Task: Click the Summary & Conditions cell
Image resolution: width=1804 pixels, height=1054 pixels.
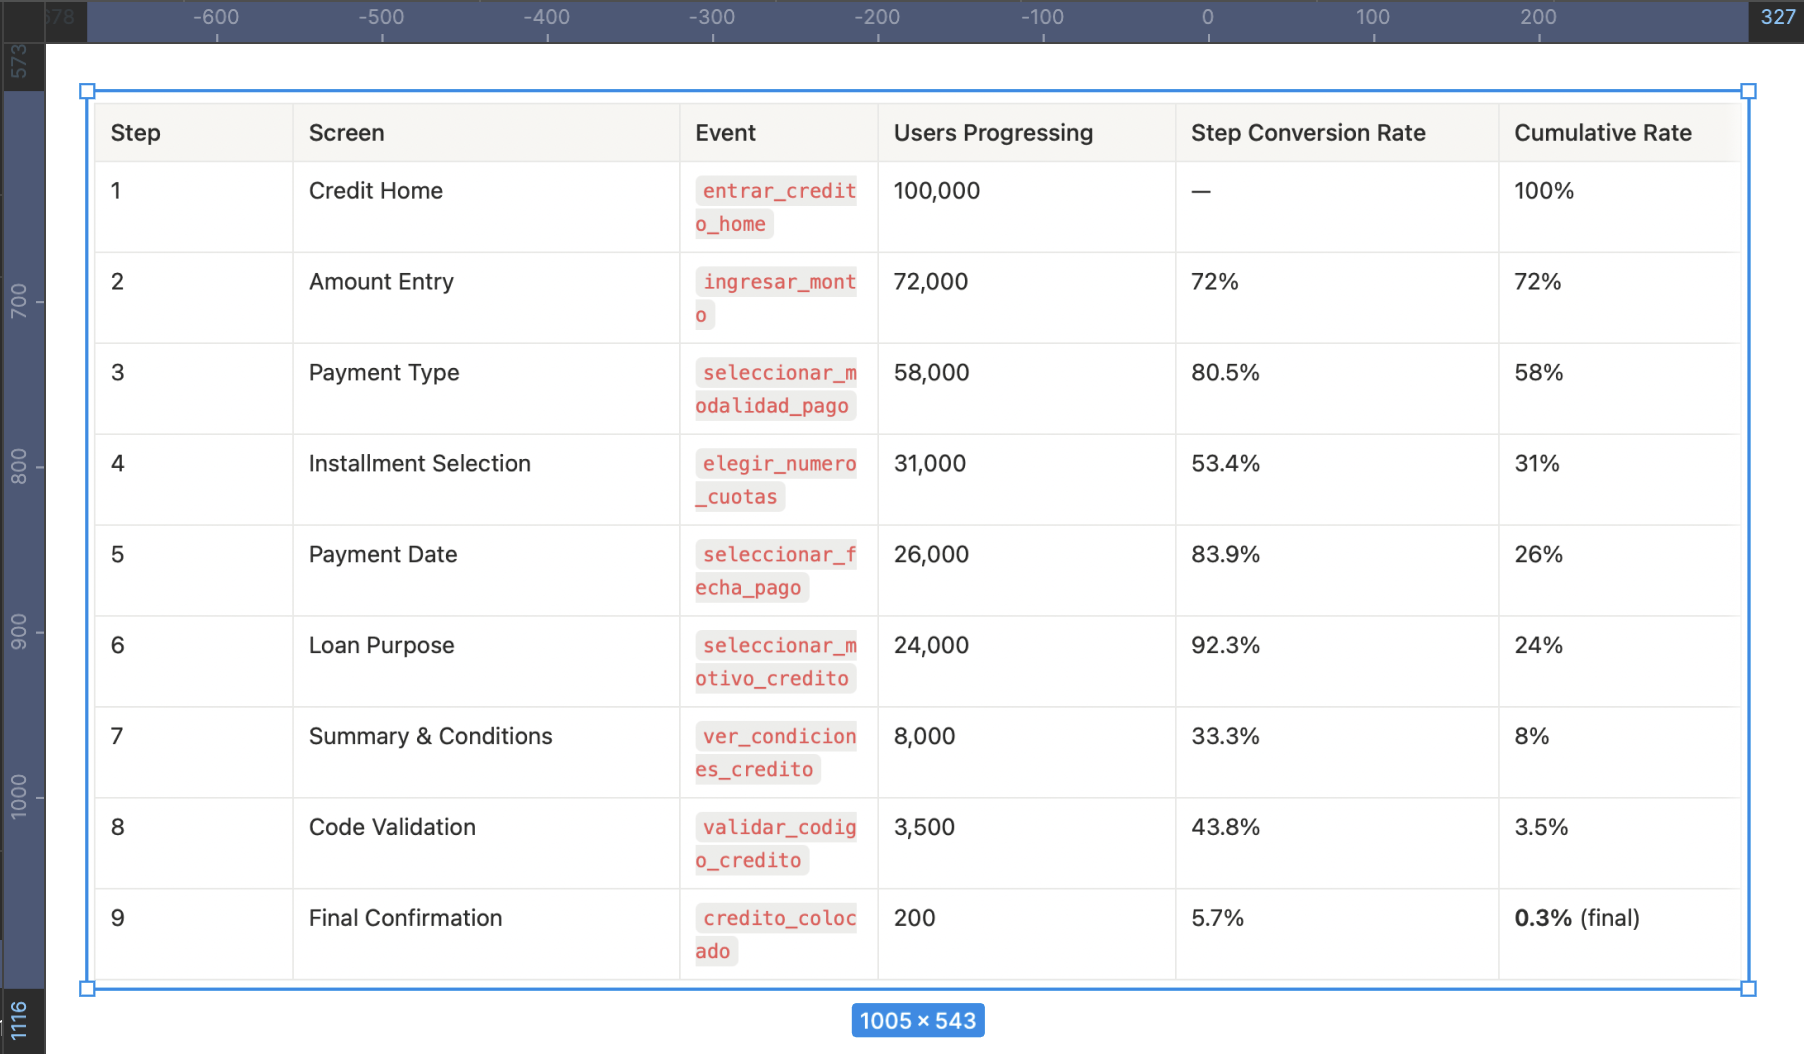Action: pos(430,737)
